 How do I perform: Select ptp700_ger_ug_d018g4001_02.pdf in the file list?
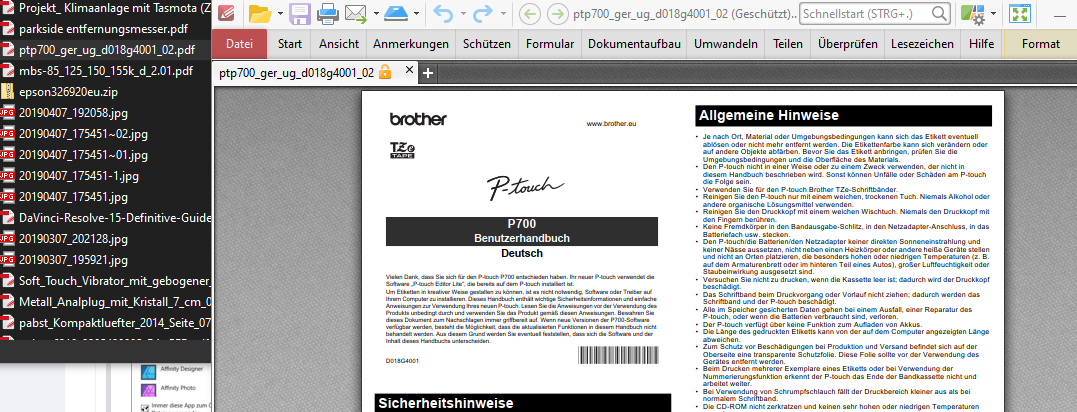tap(106, 50)
